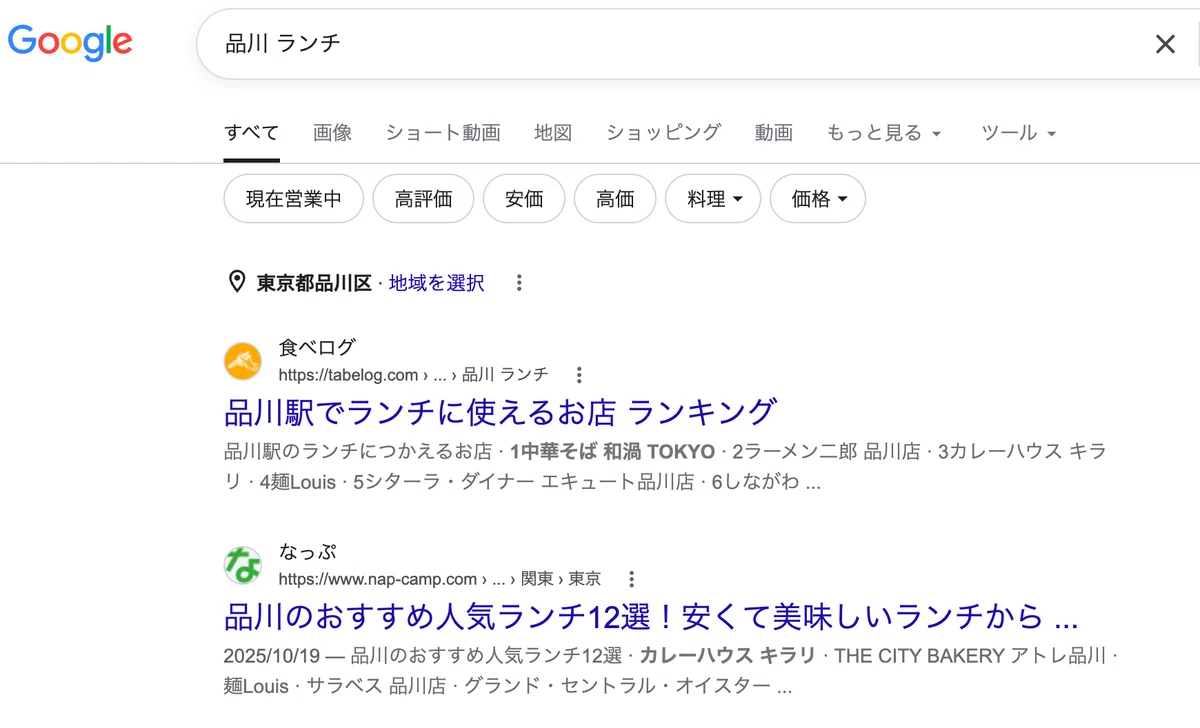Click the 食べログ site name
This screenshot has height=728, width=1200.
click(x=317, y=348)
